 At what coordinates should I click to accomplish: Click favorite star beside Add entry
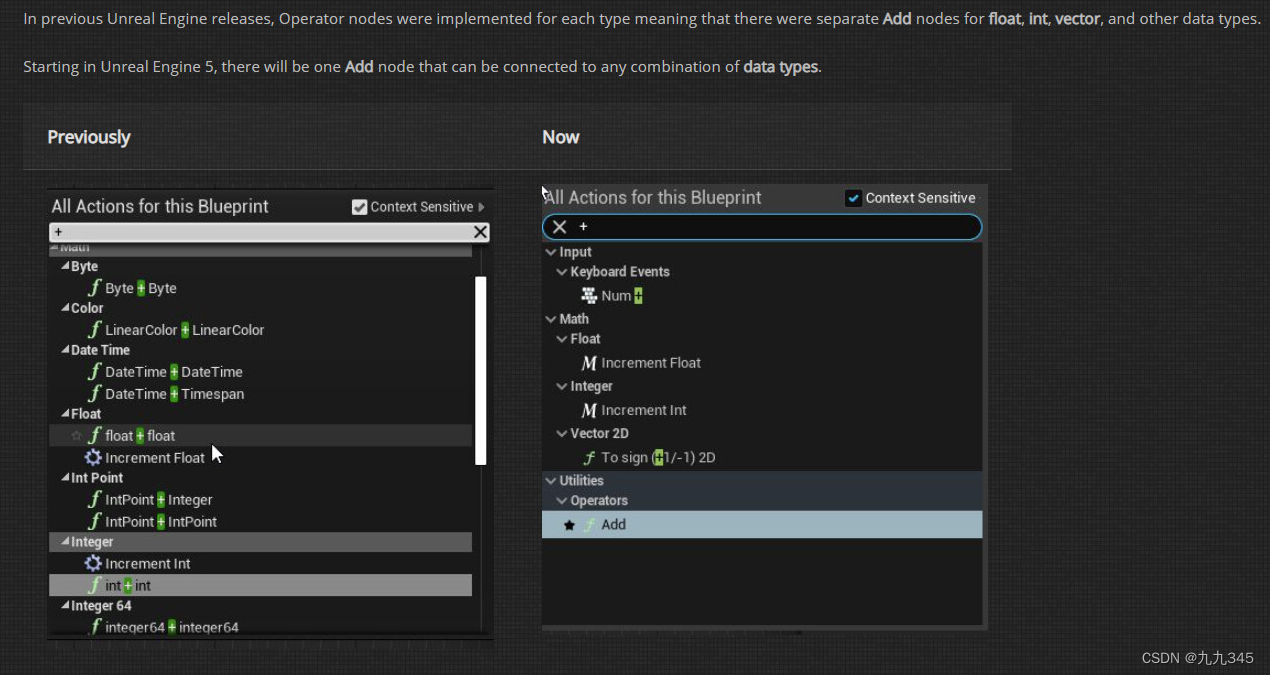tap(569, 525)
